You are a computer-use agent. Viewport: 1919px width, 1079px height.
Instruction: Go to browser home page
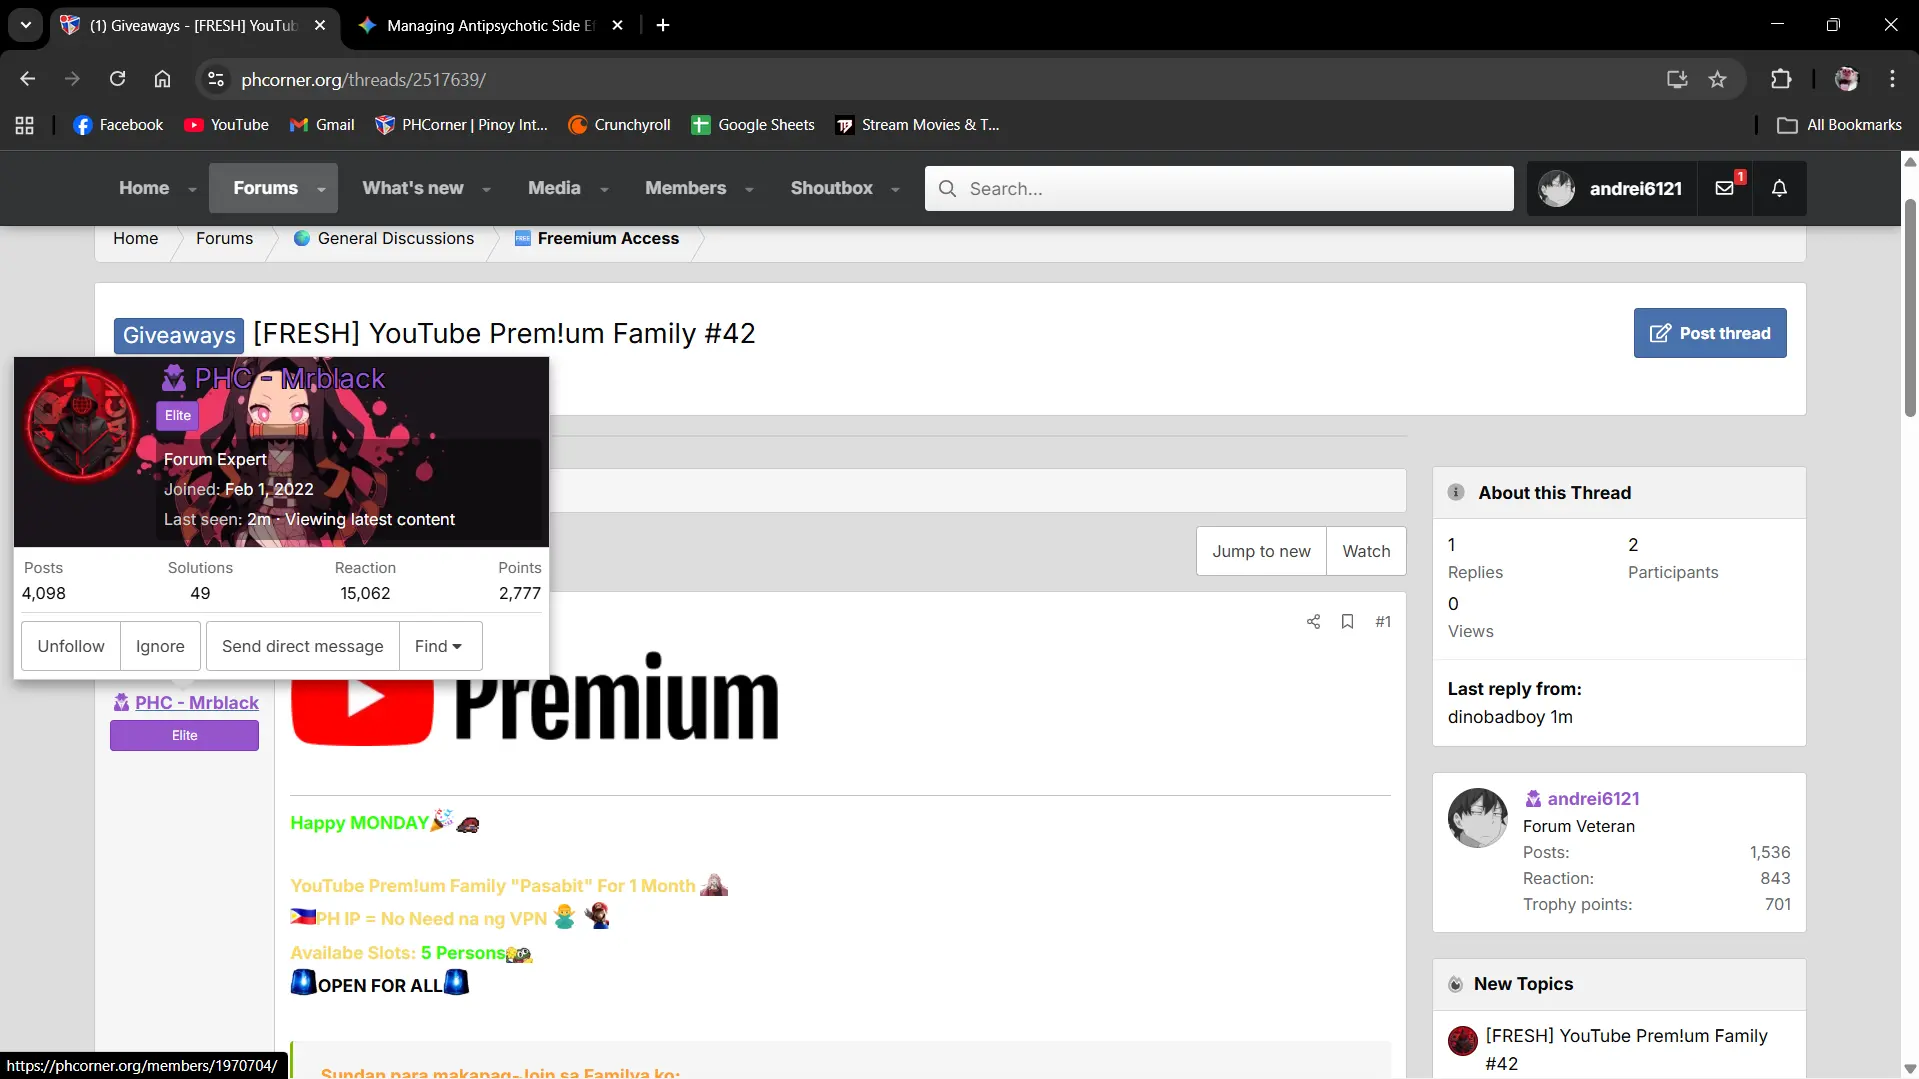tap(162, 79)
